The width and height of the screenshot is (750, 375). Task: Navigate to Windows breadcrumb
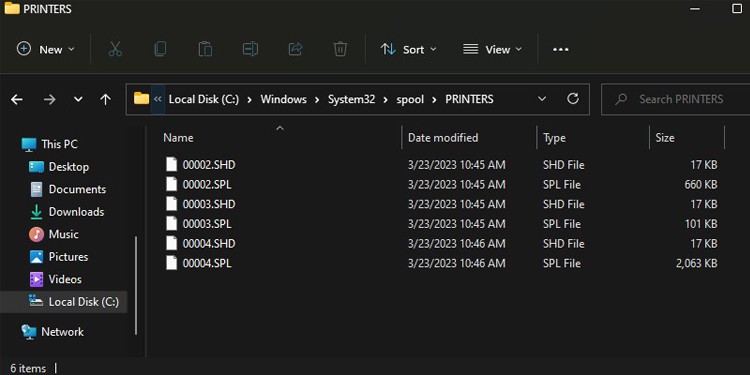[x=284, y=99]
